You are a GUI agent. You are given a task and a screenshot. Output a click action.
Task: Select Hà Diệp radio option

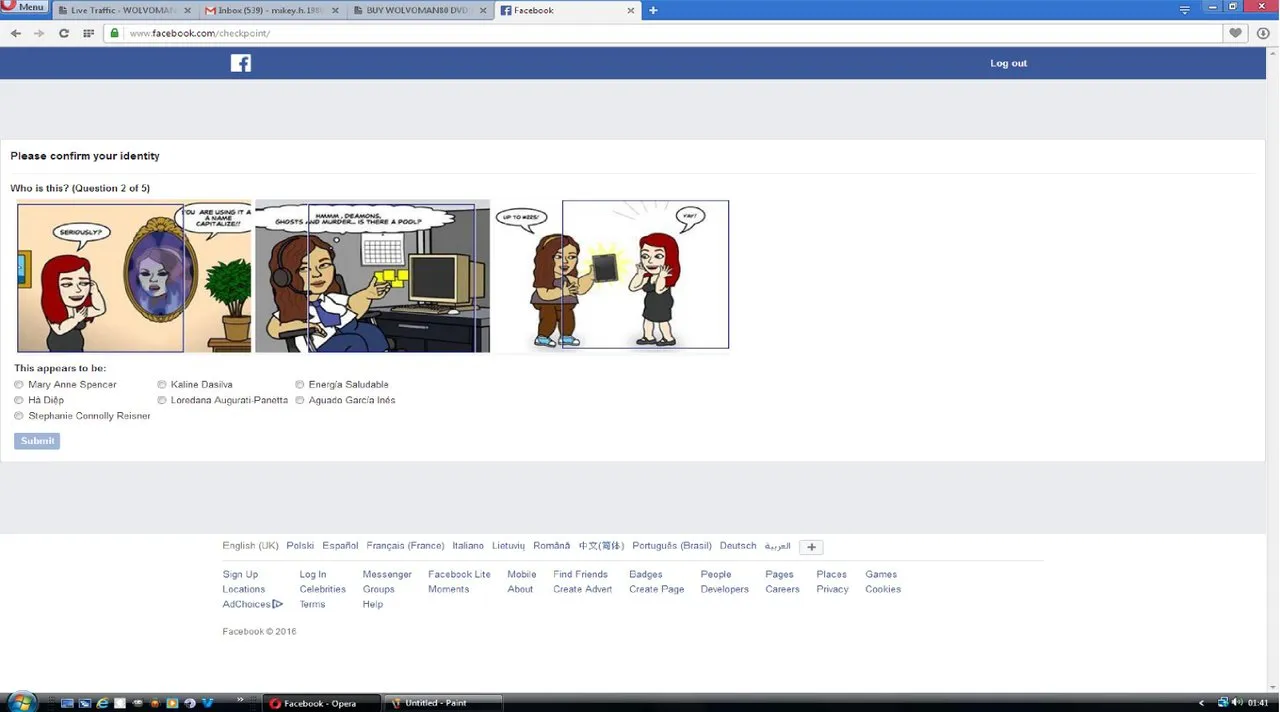[x=19, y=400]
